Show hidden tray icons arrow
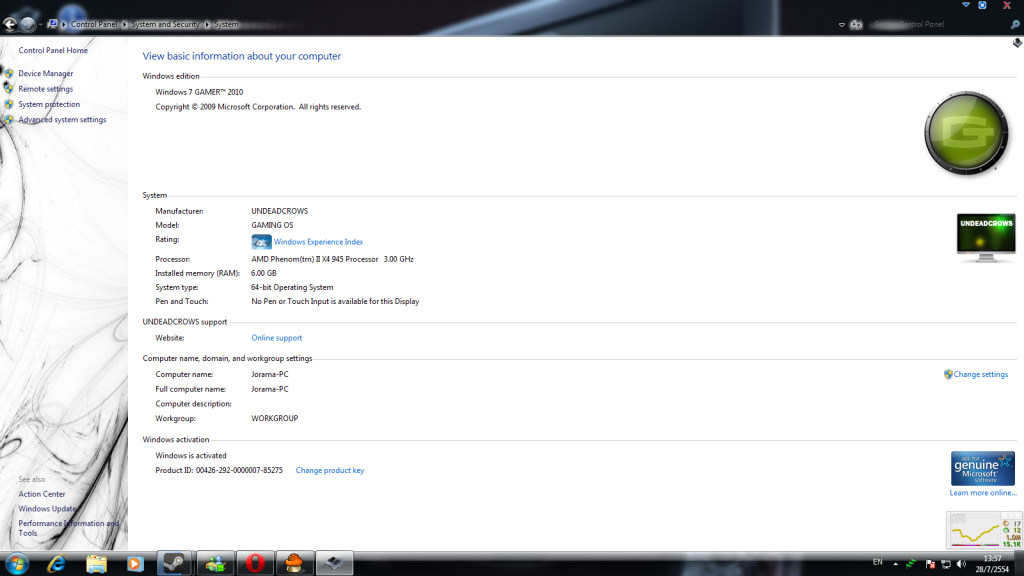This screenshot has width=1024, height=576. (895, 564)
